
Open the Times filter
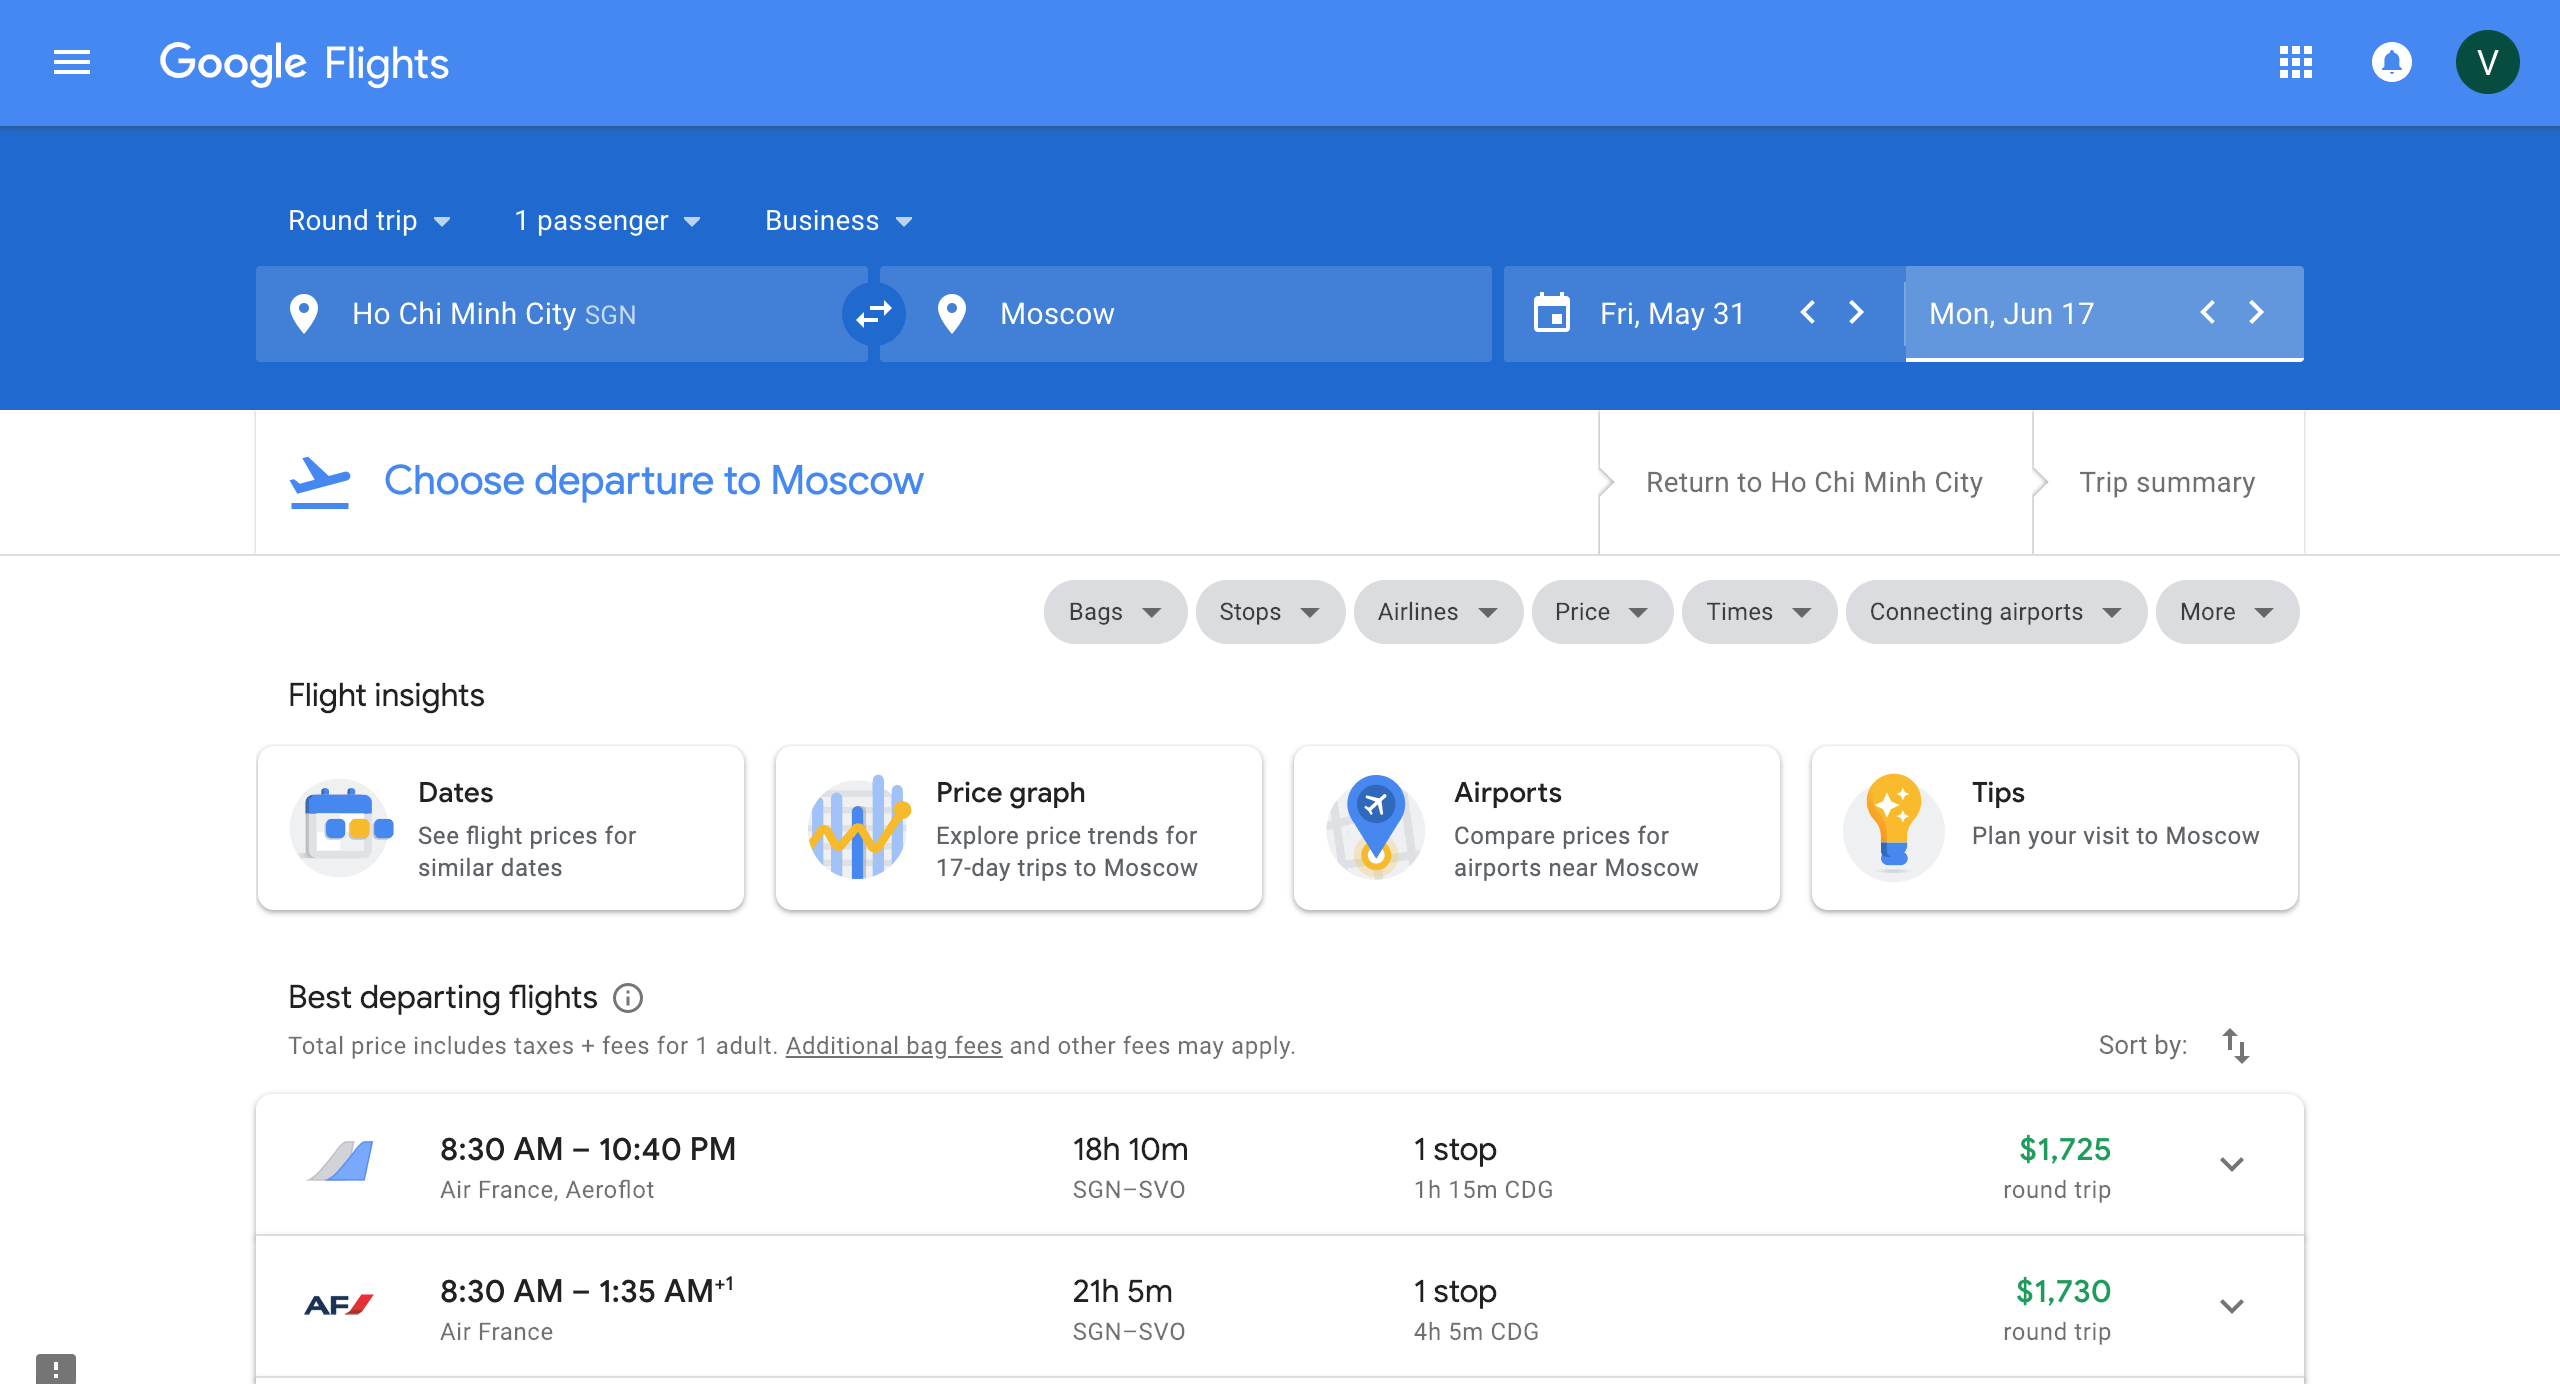(x=1758, y=612)
